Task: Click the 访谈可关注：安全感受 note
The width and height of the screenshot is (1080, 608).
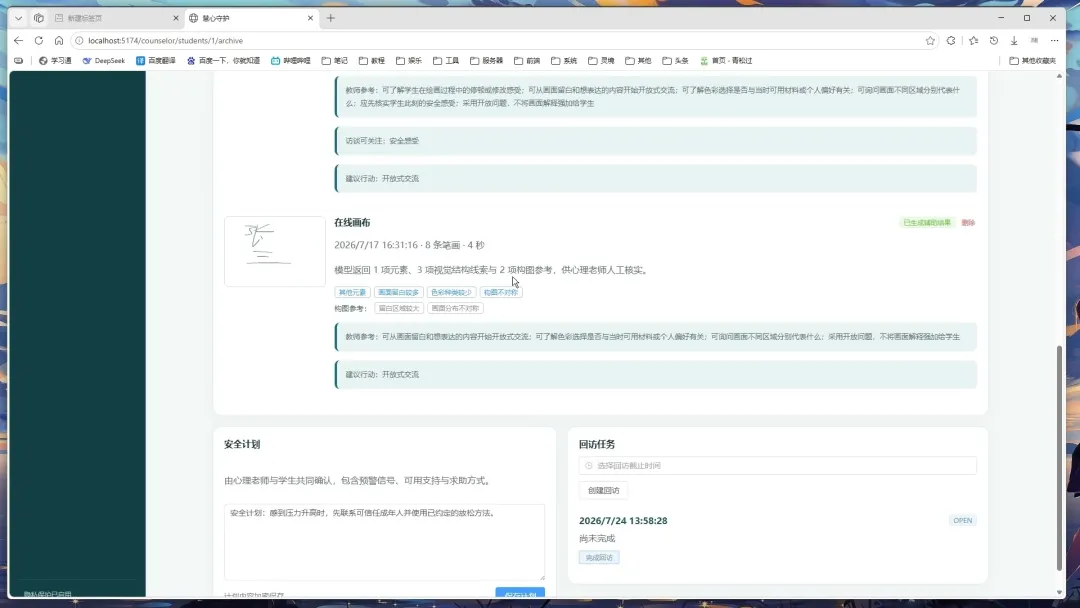Action: 656,141
